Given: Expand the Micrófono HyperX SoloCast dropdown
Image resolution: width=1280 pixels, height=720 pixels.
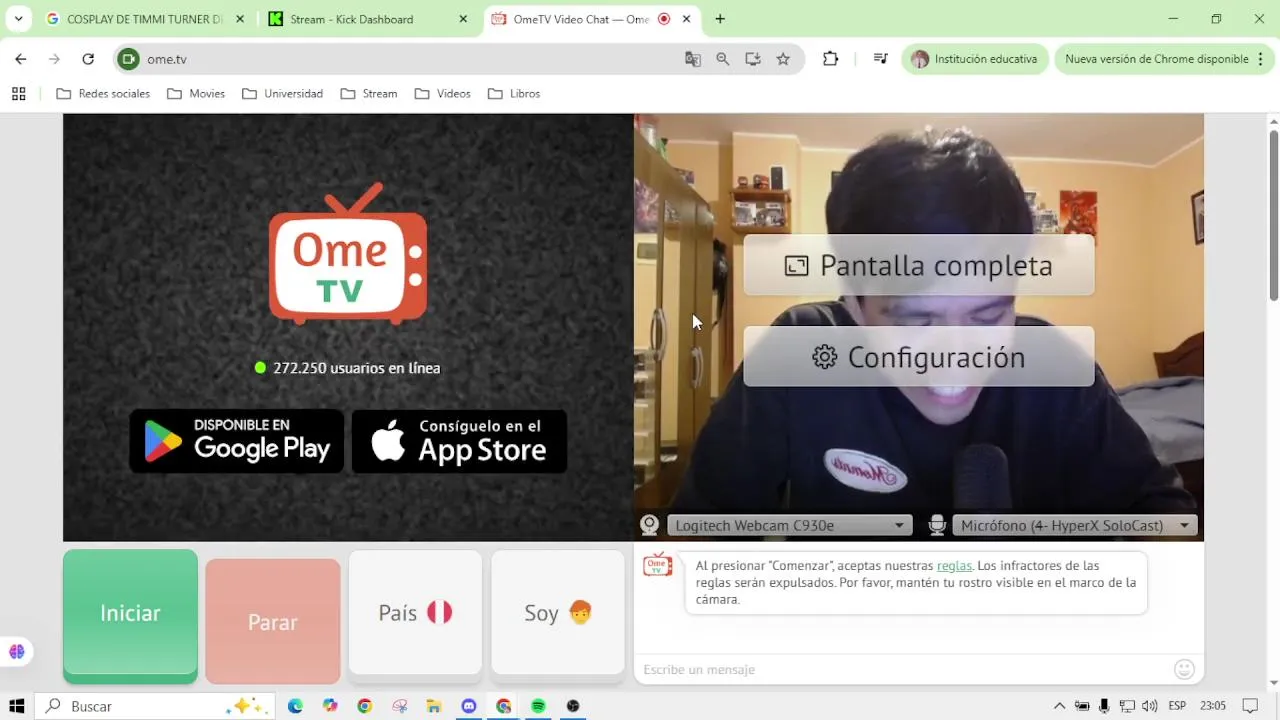Looking at the screenshot, I should pos(1075,525).
